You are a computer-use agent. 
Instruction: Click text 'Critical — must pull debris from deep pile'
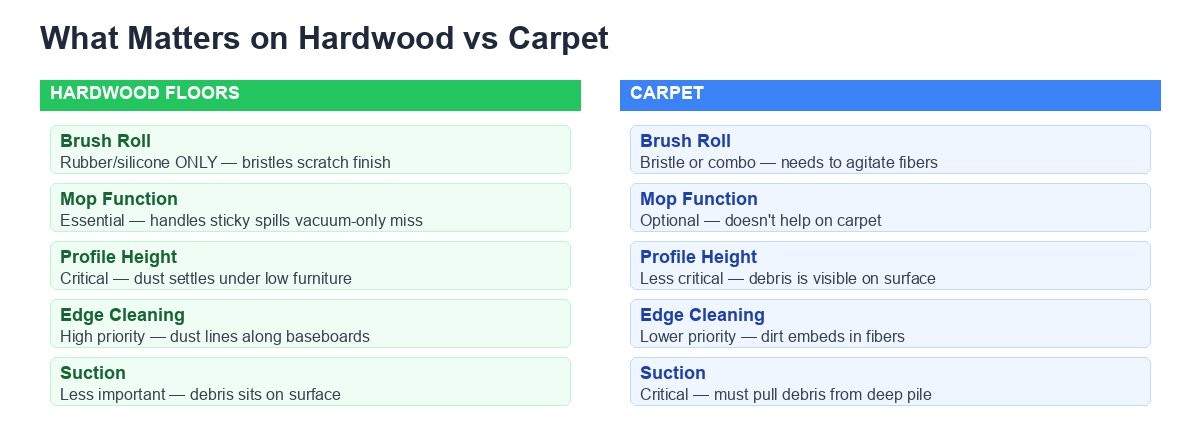point(786,394)
